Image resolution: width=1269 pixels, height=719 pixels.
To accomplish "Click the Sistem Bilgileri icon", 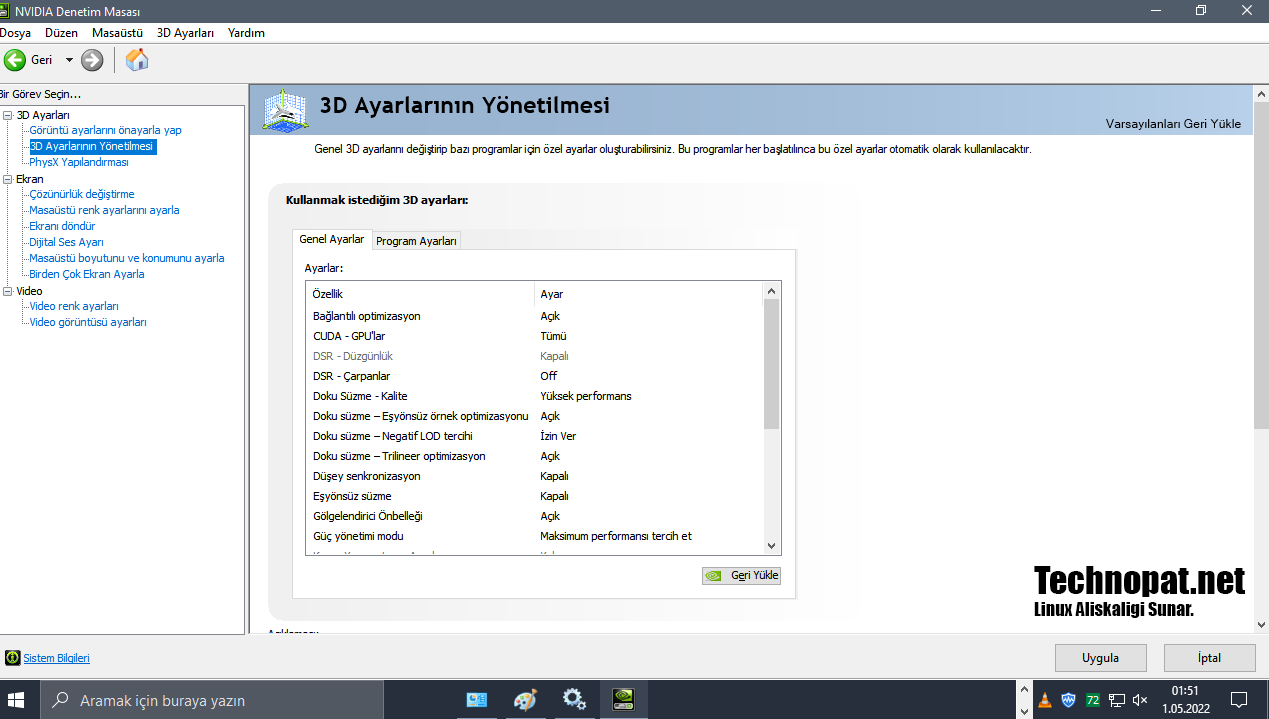I will (x=12, y=658).
